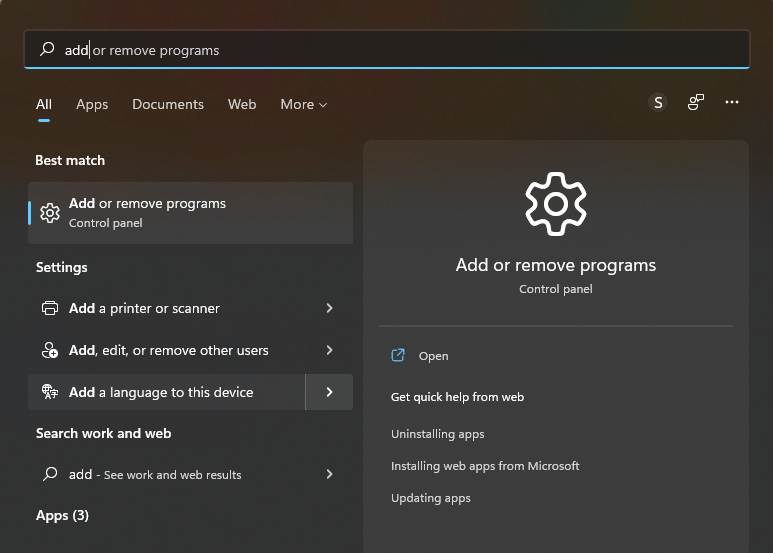Viewport: 773px width, 553px height.
Task: Open the Uninstalling apps help link
Action: [437, 434]
